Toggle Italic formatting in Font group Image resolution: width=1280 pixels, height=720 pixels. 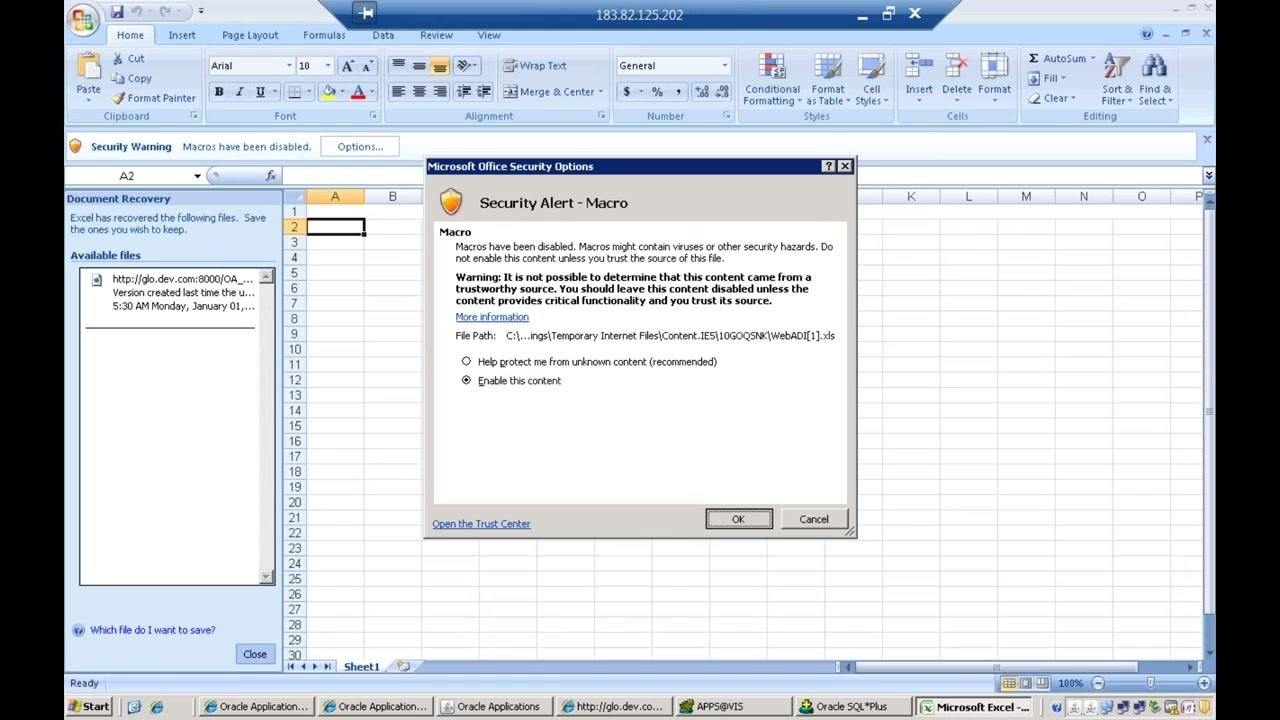[x=239, y=92]
